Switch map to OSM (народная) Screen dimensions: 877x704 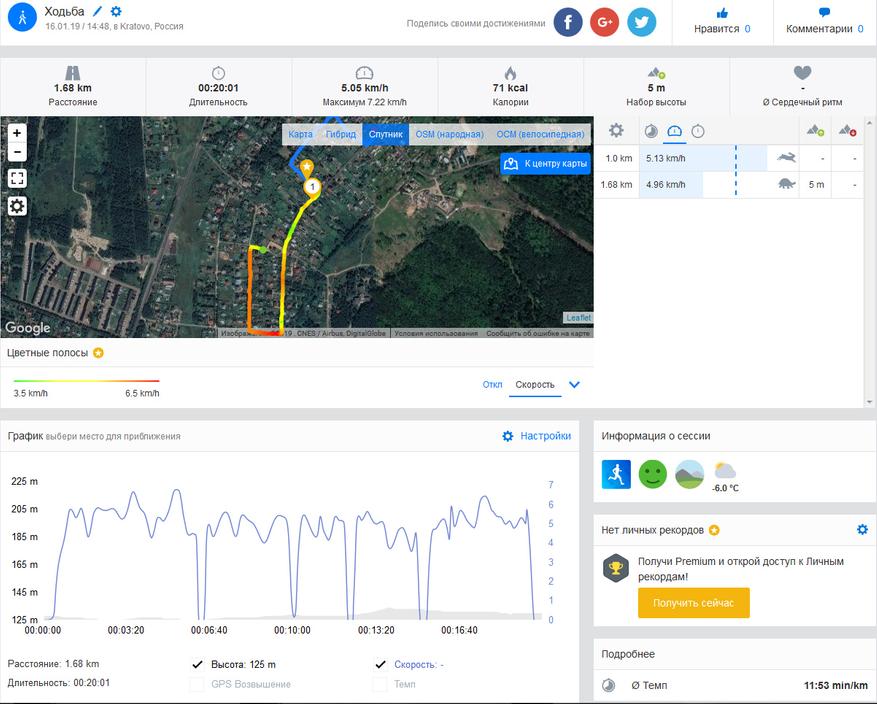click(x=449, y=134)
